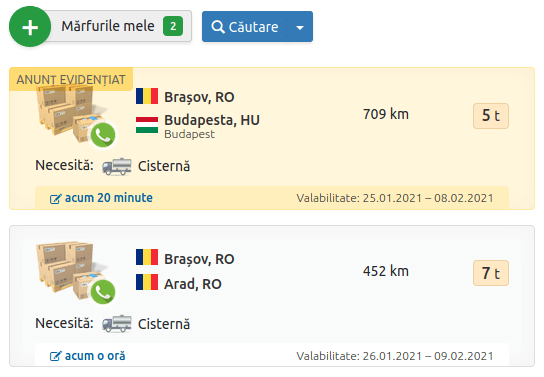Click the green badge showing 2
544x377 pixels.
(x=173, y=26)
